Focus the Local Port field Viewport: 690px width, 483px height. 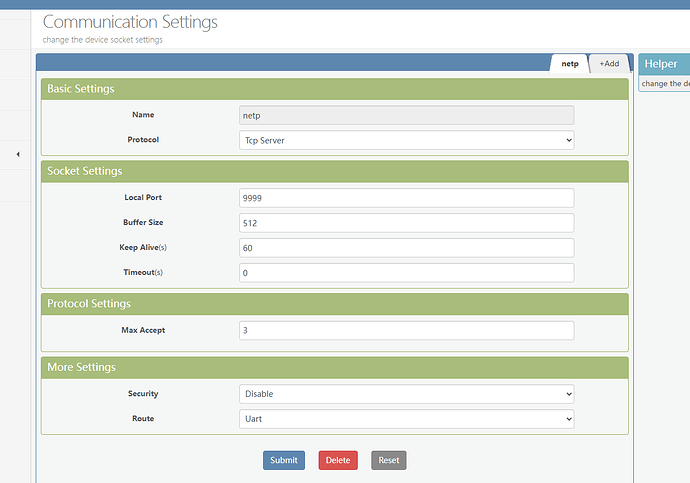[x=406, y=198]
